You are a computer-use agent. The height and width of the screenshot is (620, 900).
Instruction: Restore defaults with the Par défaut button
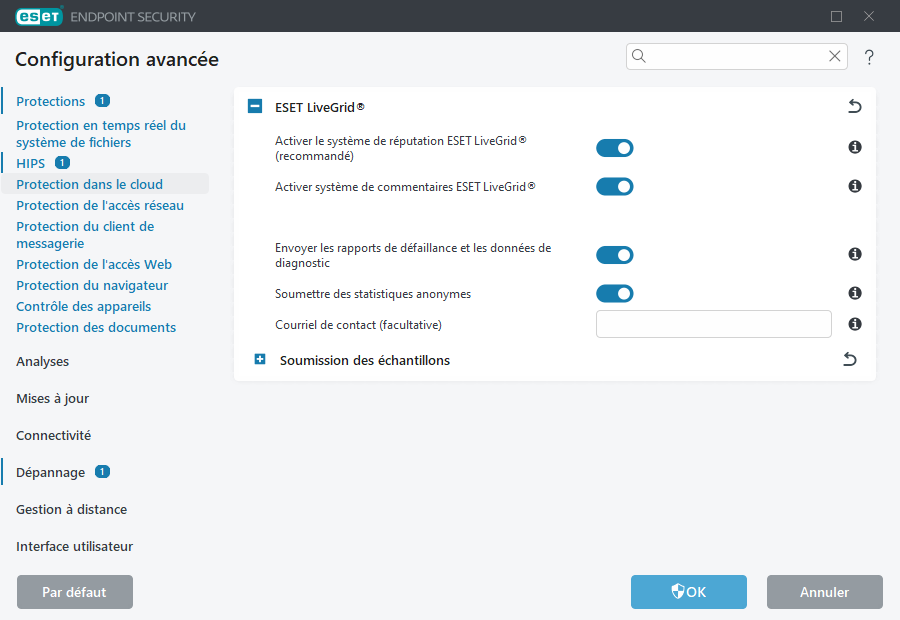(x=74, y=592)
